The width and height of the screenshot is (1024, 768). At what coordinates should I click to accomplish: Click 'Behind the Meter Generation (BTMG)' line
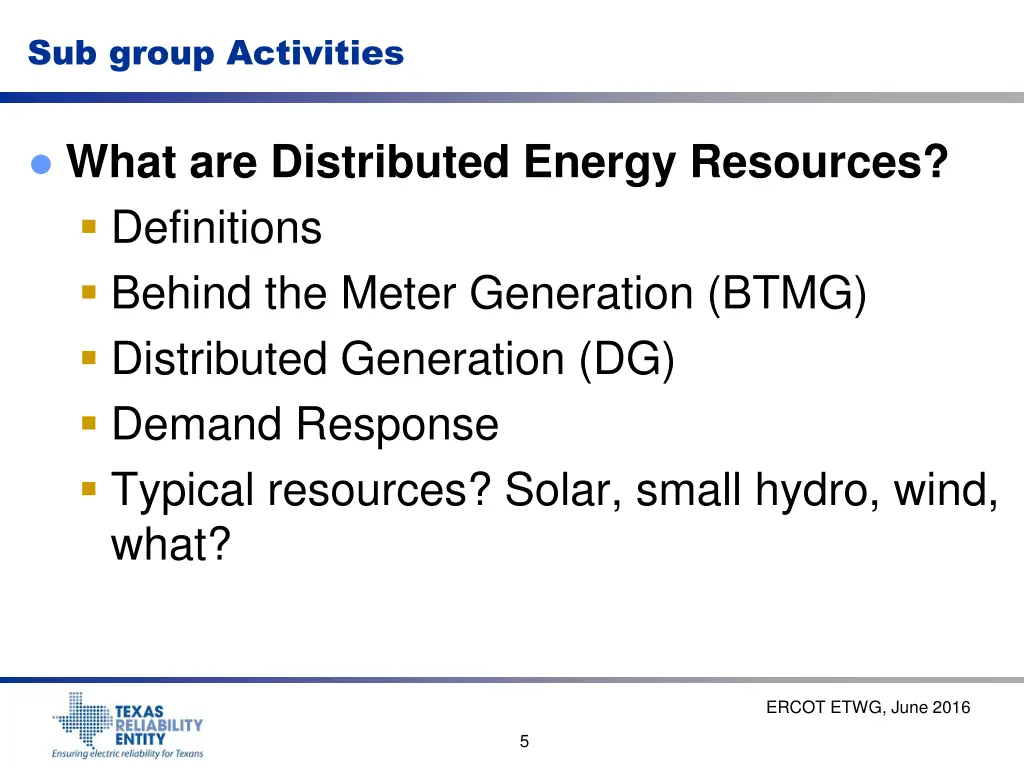point(489,293)
